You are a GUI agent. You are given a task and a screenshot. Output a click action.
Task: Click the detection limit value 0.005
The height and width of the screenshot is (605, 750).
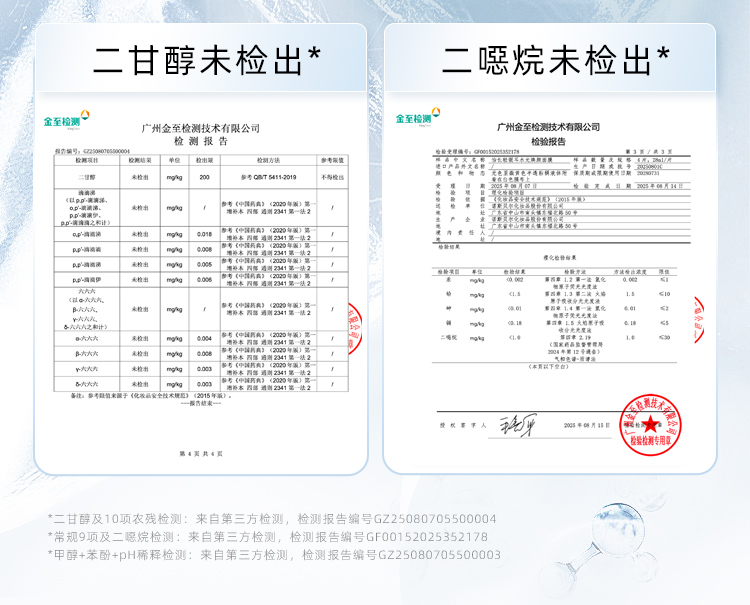(204, 264)
